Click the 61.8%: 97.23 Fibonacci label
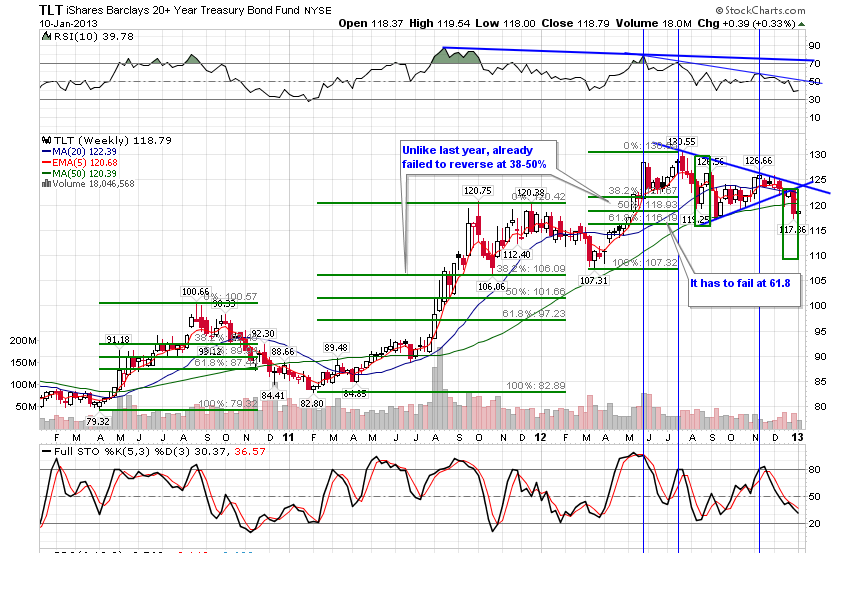The height and width of the screenshot is (591, 843). click(534, 314)
